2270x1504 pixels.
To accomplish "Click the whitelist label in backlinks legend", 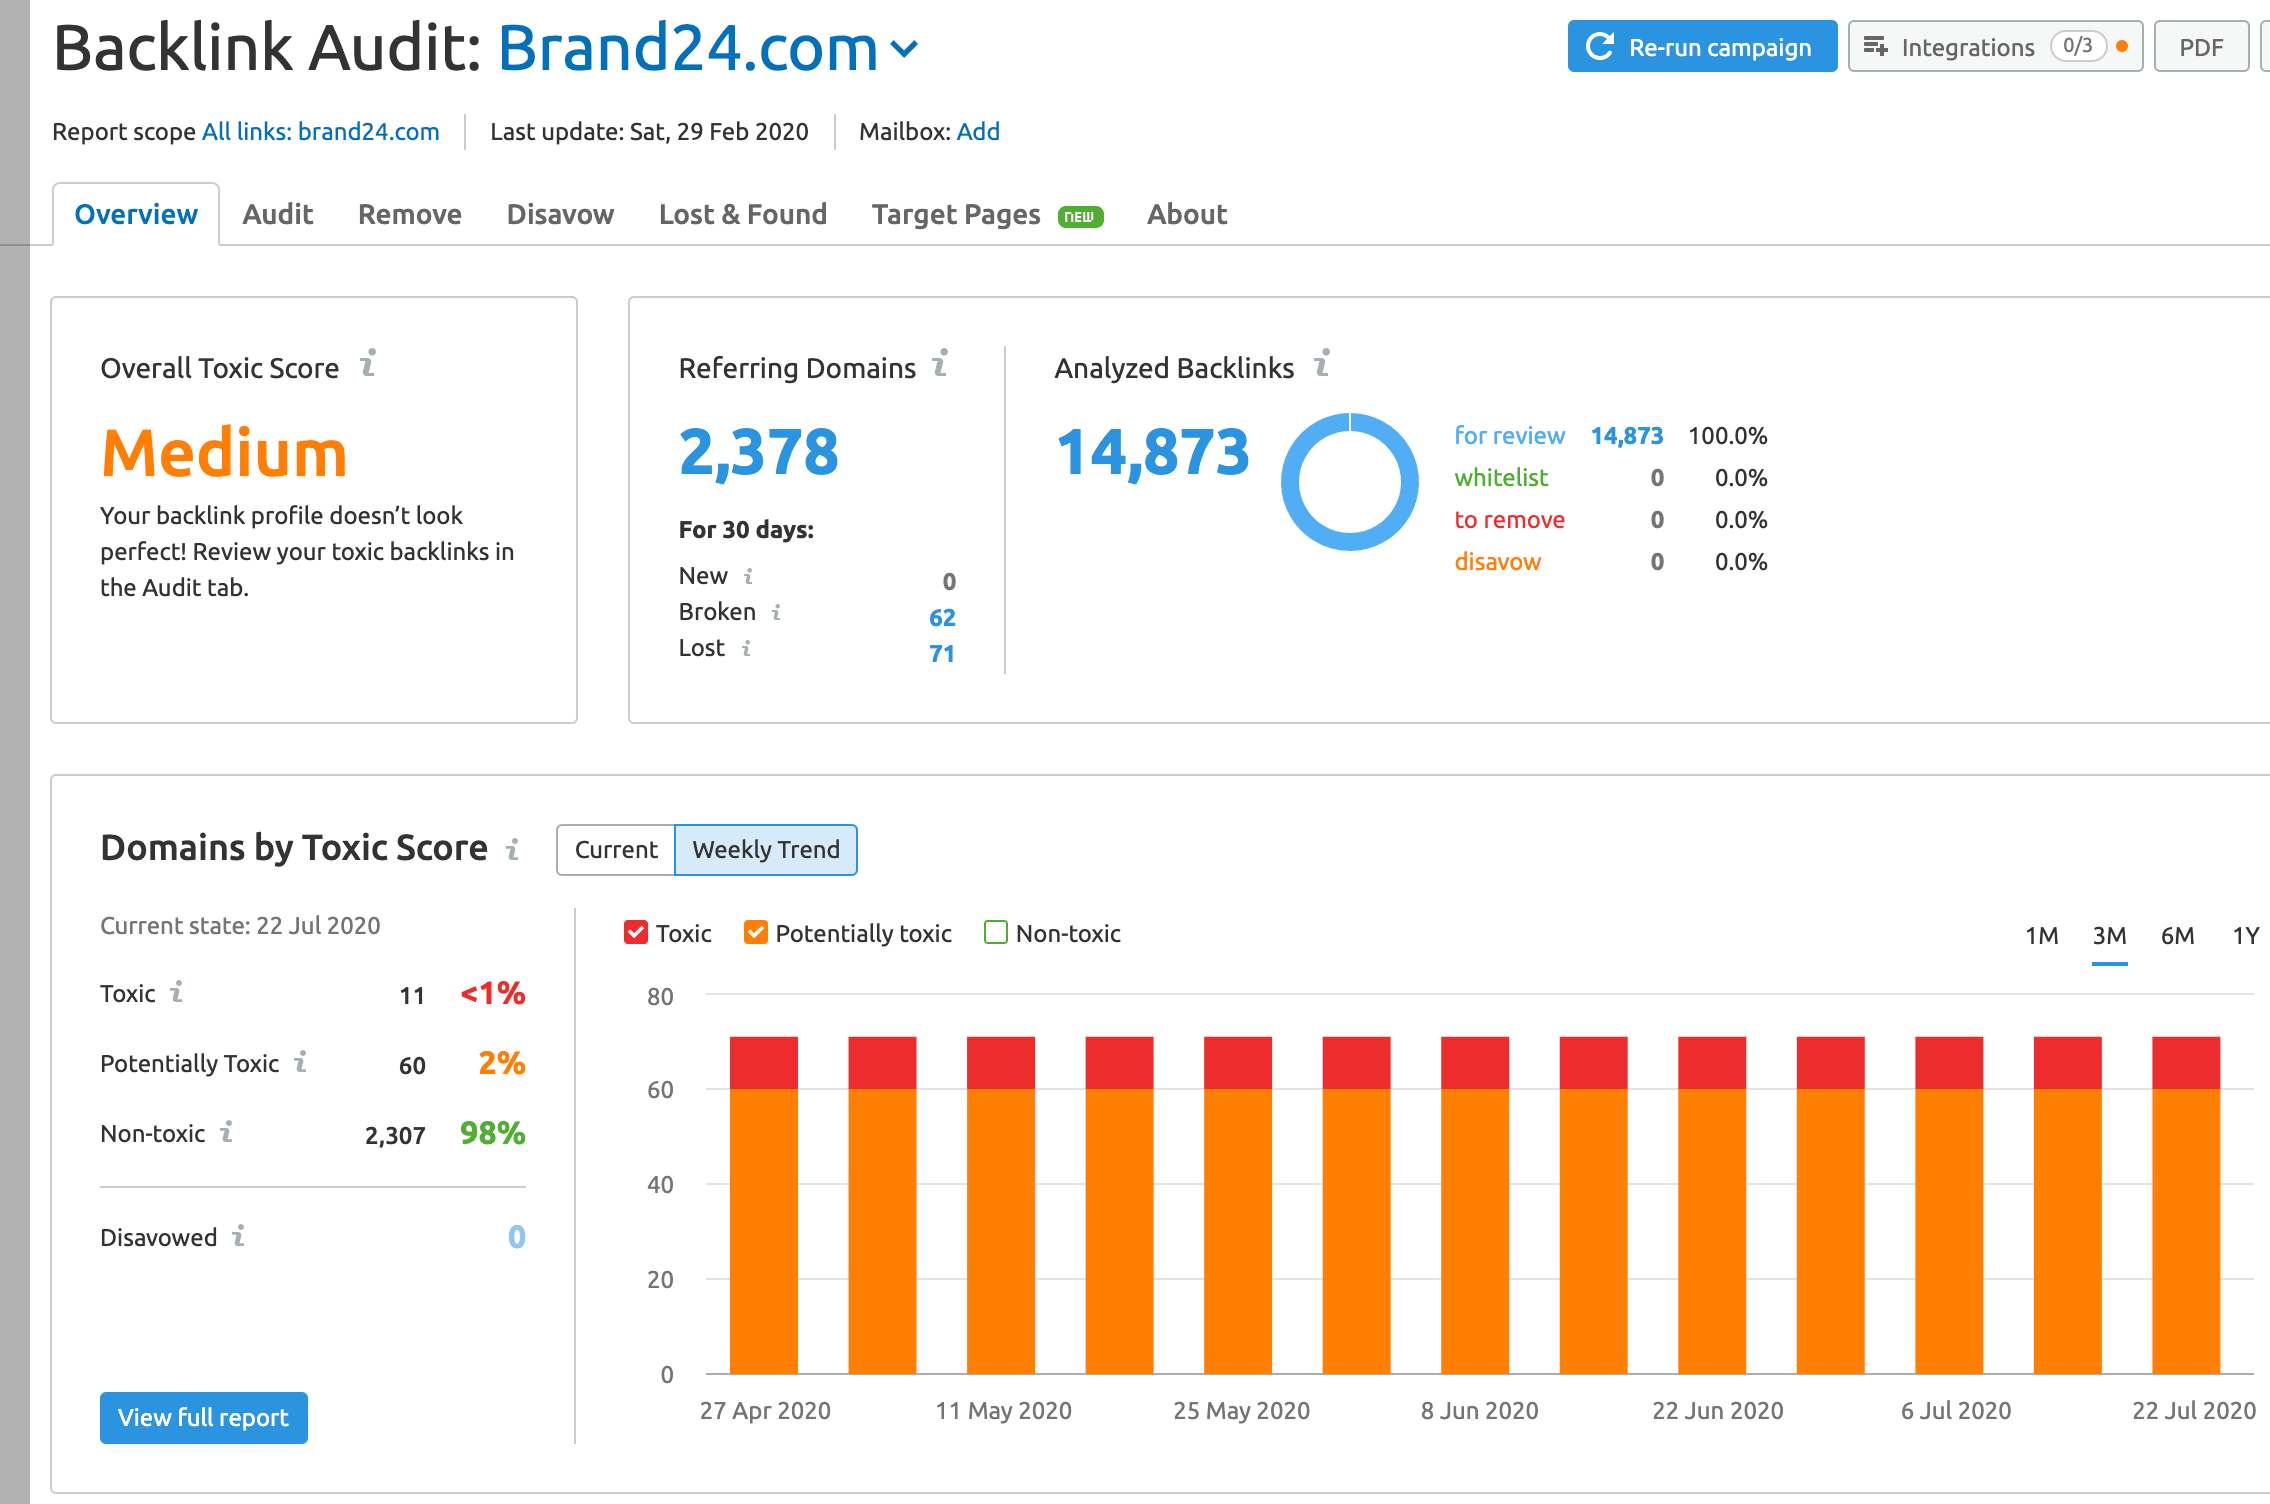I will pyautogui.click(x=1501, y=478).
